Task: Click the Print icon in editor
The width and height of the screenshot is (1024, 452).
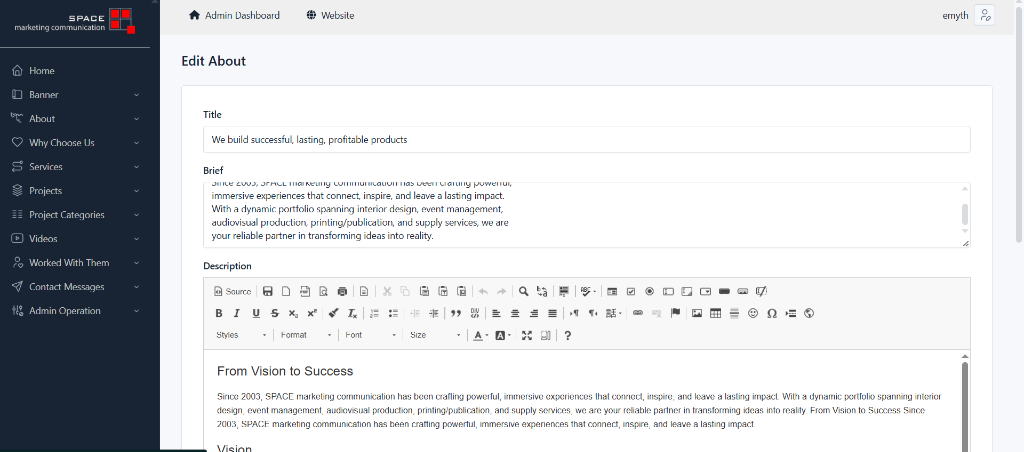Action: (342, 291)
